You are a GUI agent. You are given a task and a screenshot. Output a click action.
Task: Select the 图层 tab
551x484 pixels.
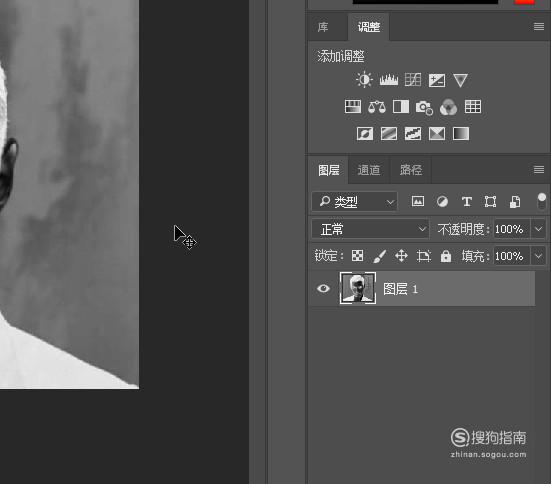click(x=329, y=170)
